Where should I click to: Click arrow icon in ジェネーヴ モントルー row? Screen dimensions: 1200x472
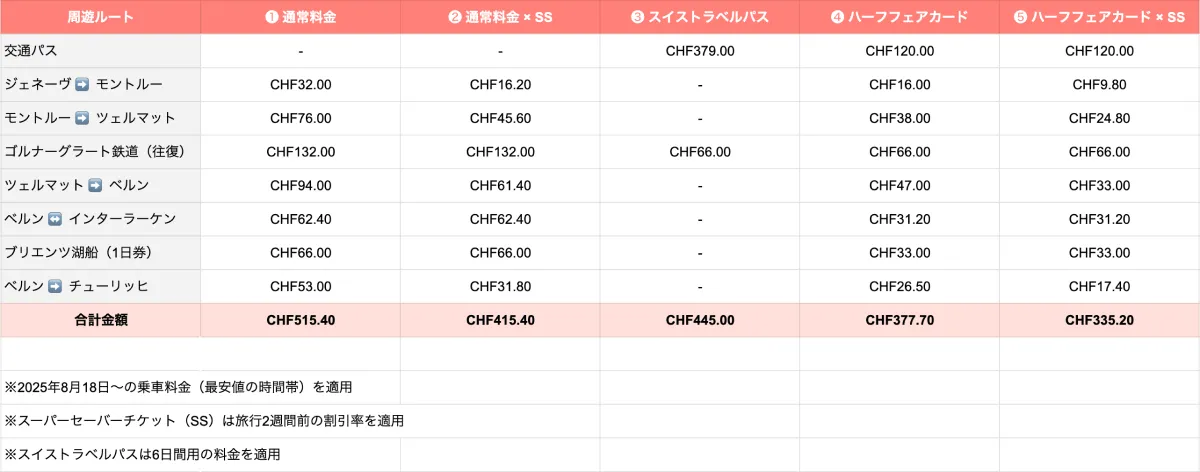(83, 85)
